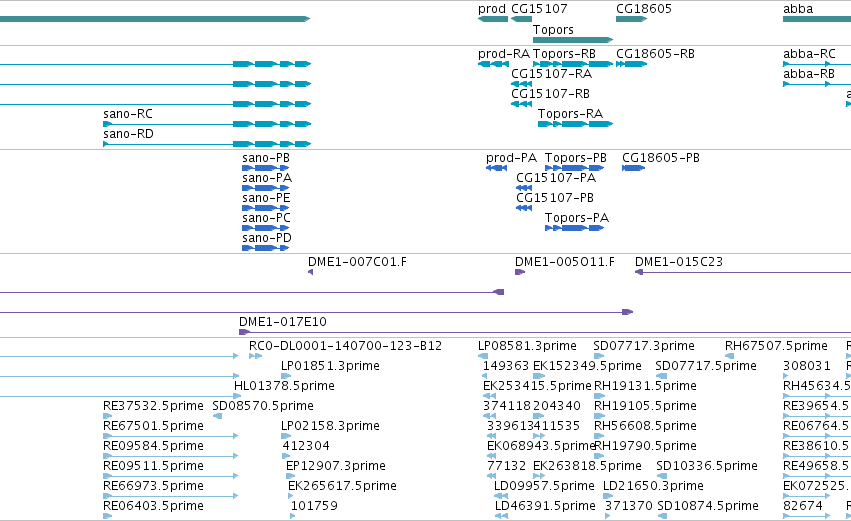Image resolution: width=851 pixels, height=521 pixels.
Task: Select EST SD10336.5prime
Action: pos(661,476)
